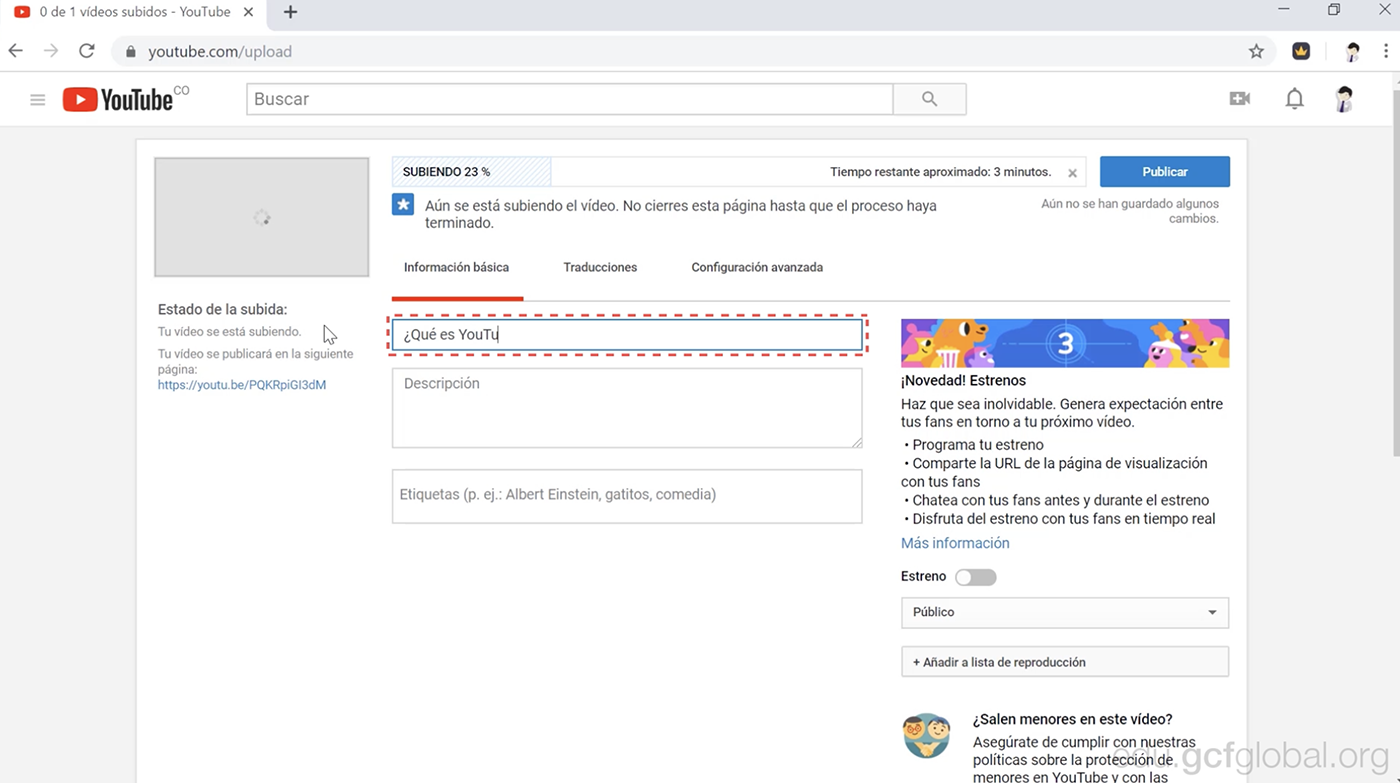Go back with browser back arrow
This screenshot has width=1400, height=783.
[16, 51]
